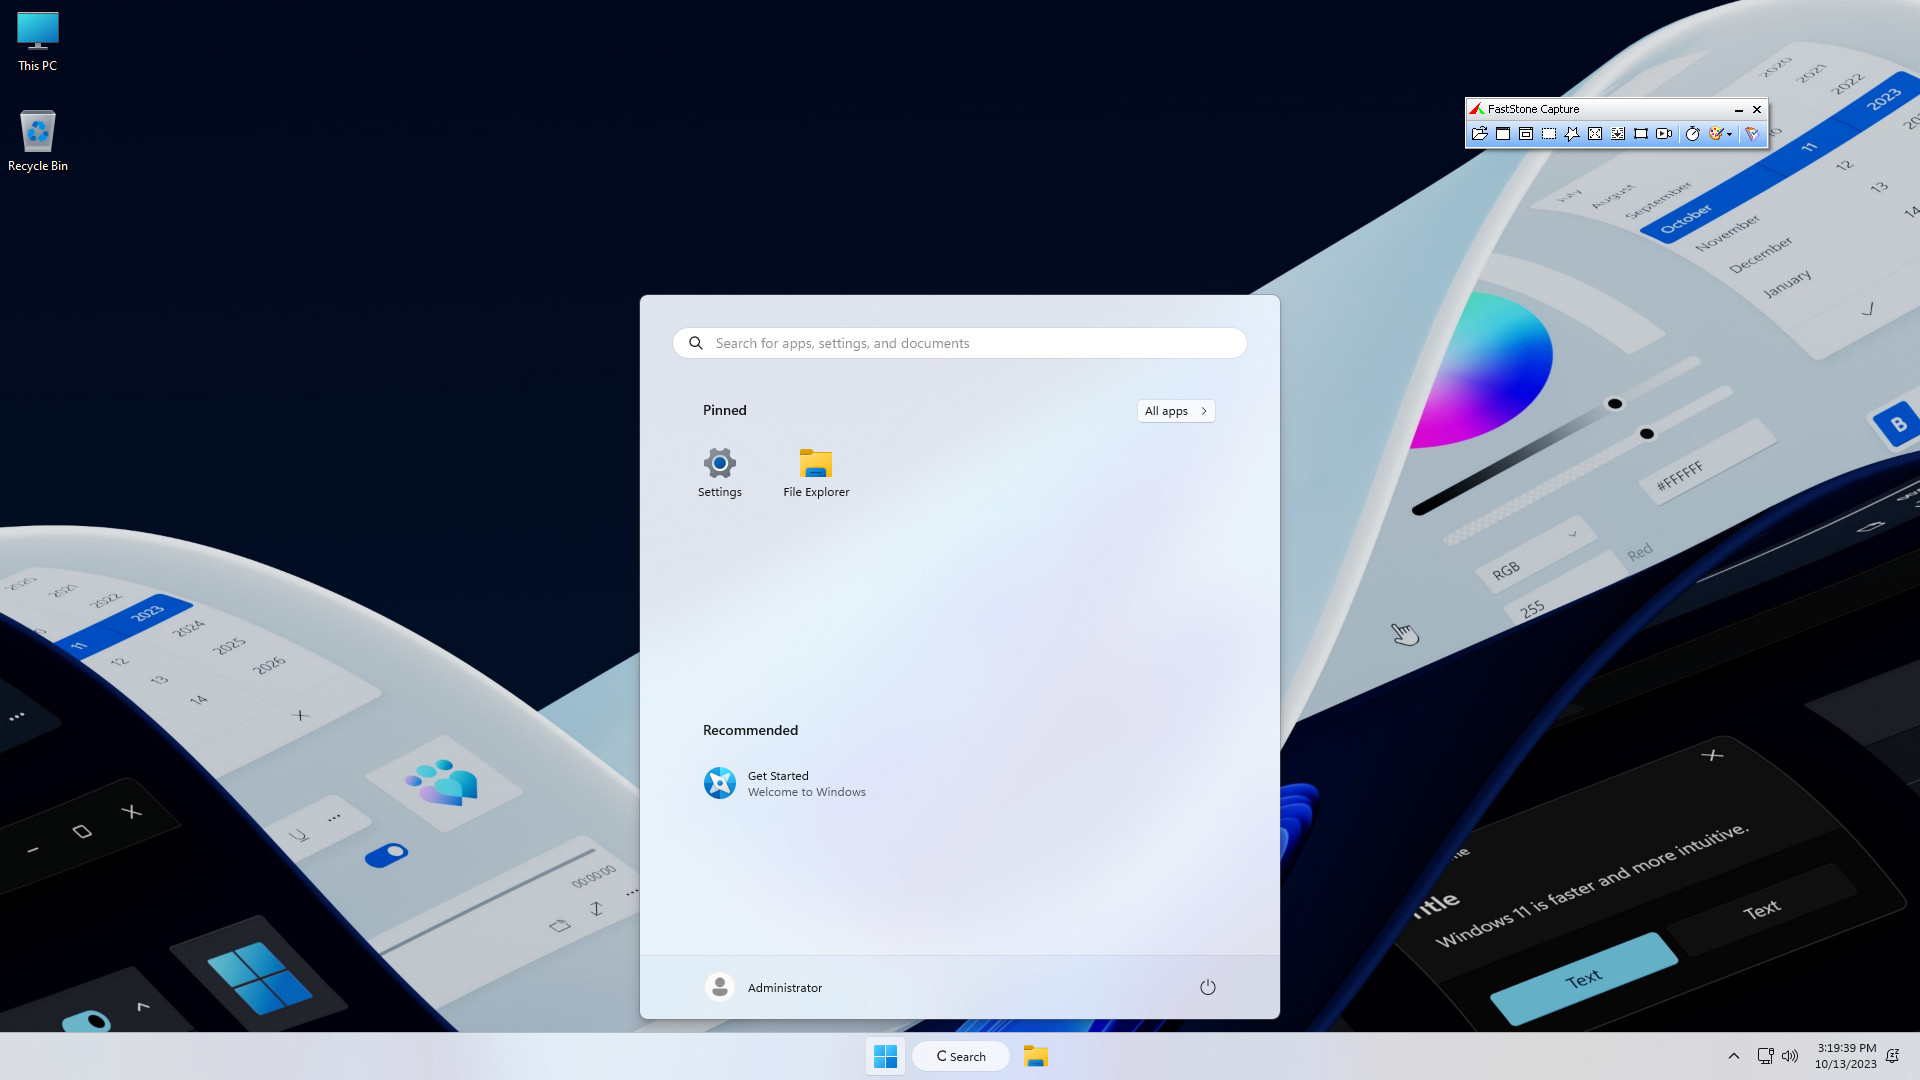Open Settings from pinned apps
This screenshot has width=1920, height=1080.
(720, 473)
